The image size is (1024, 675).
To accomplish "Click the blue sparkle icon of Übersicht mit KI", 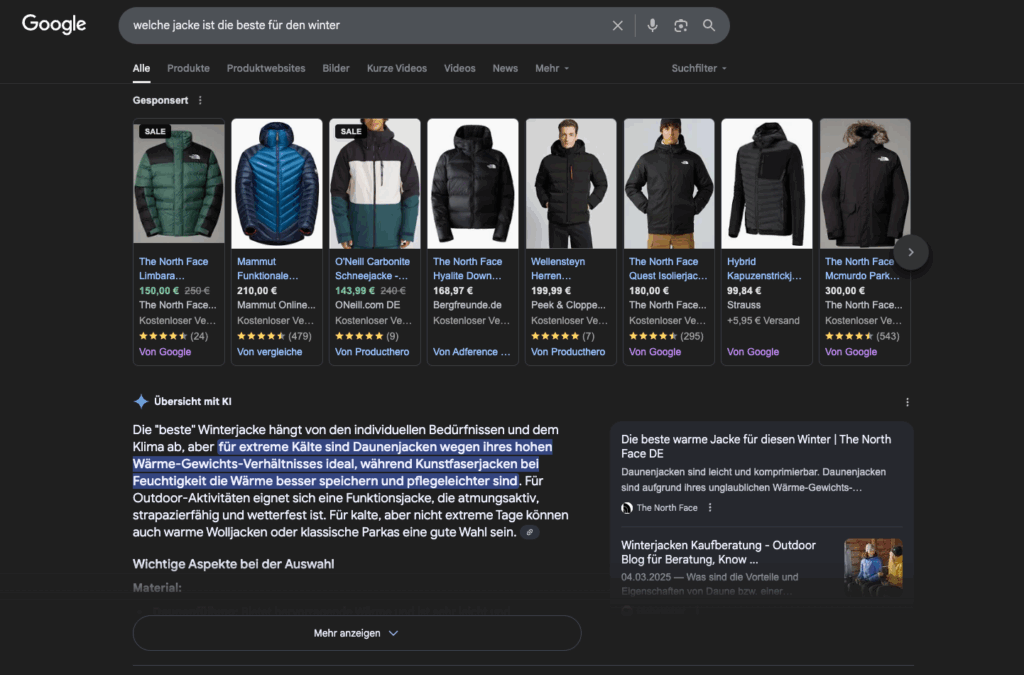I will click(x=140, y=401).
